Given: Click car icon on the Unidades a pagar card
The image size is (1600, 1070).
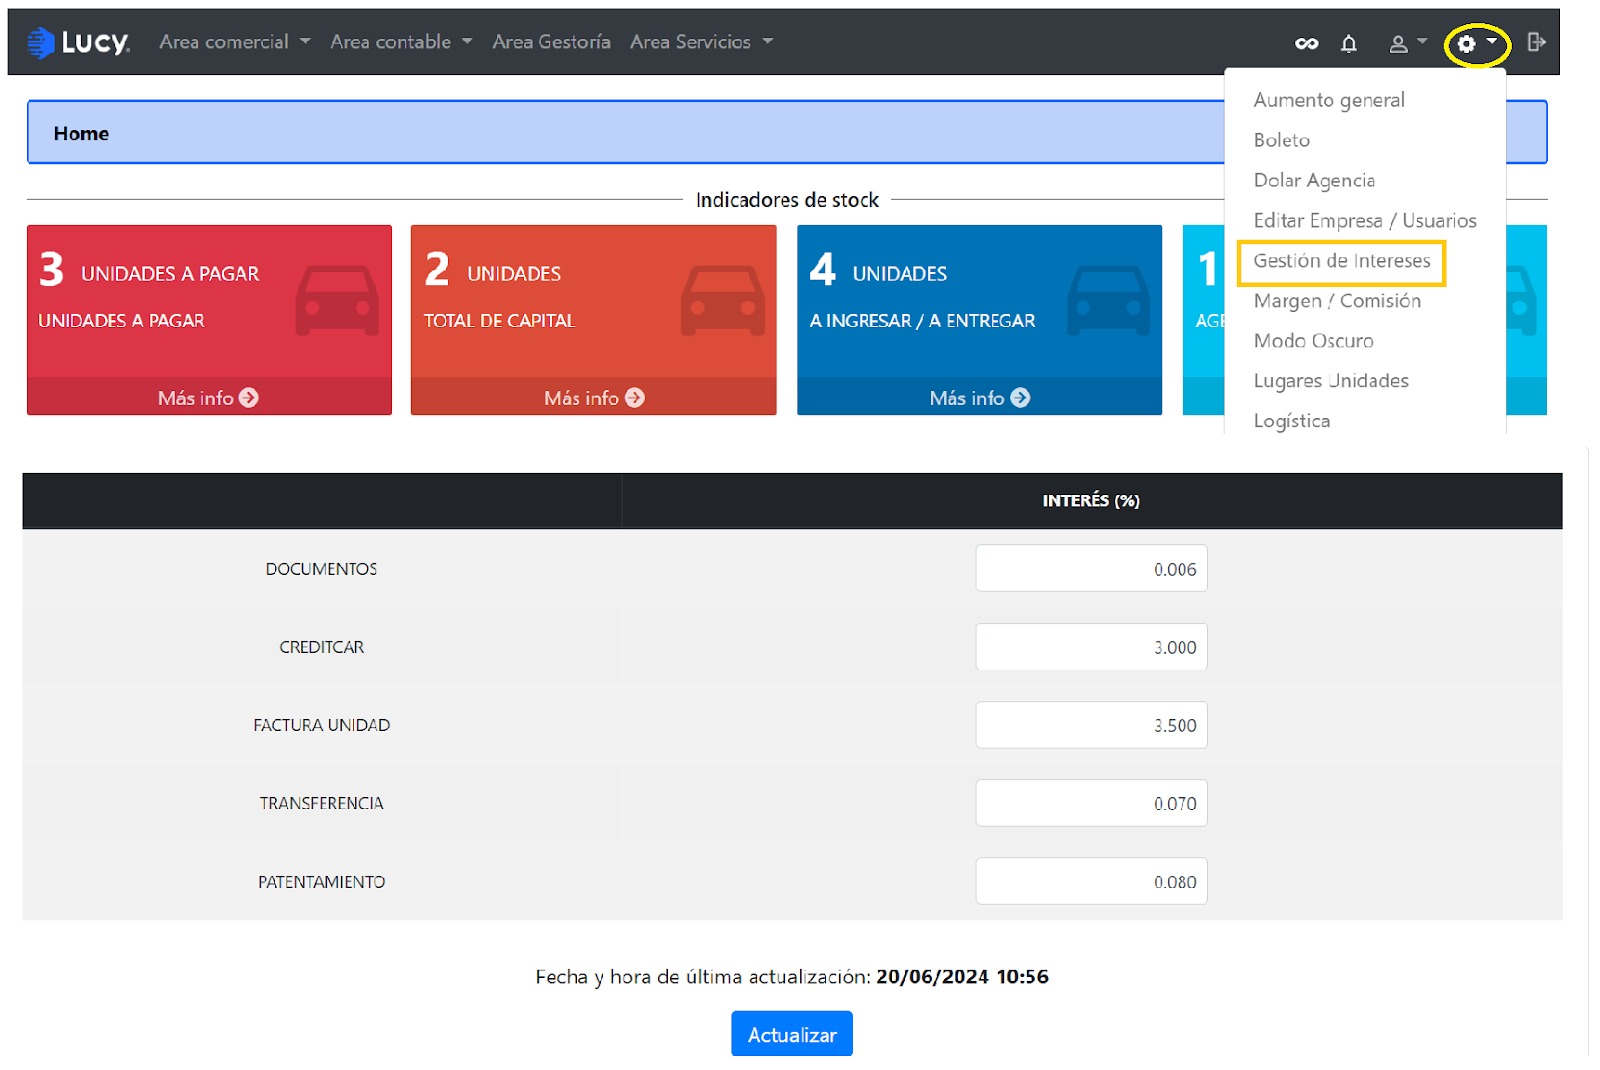Looking at the screenshot, I should (x=337, y=300).
